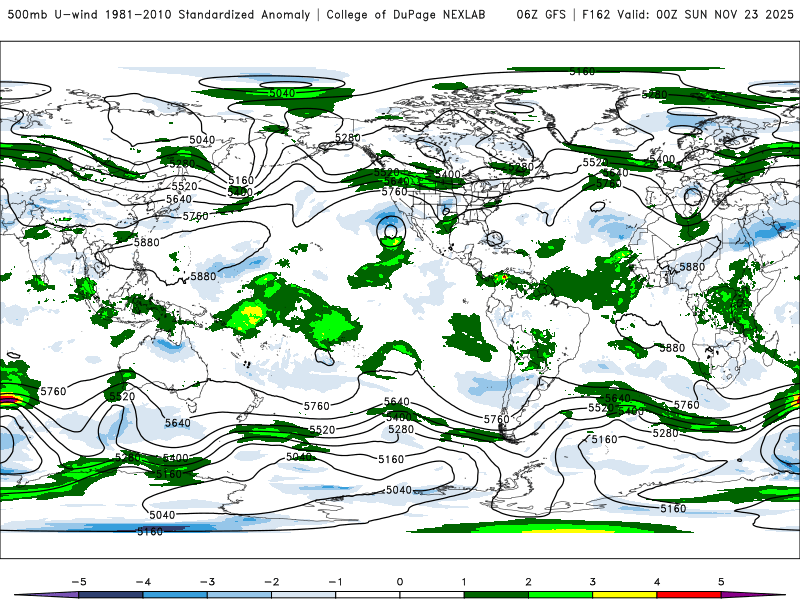The width and height of the screenshot is (800, 600).
Task: Click the pale blue -2 to -1 colorbar segment
Action: tap(304, 595)
